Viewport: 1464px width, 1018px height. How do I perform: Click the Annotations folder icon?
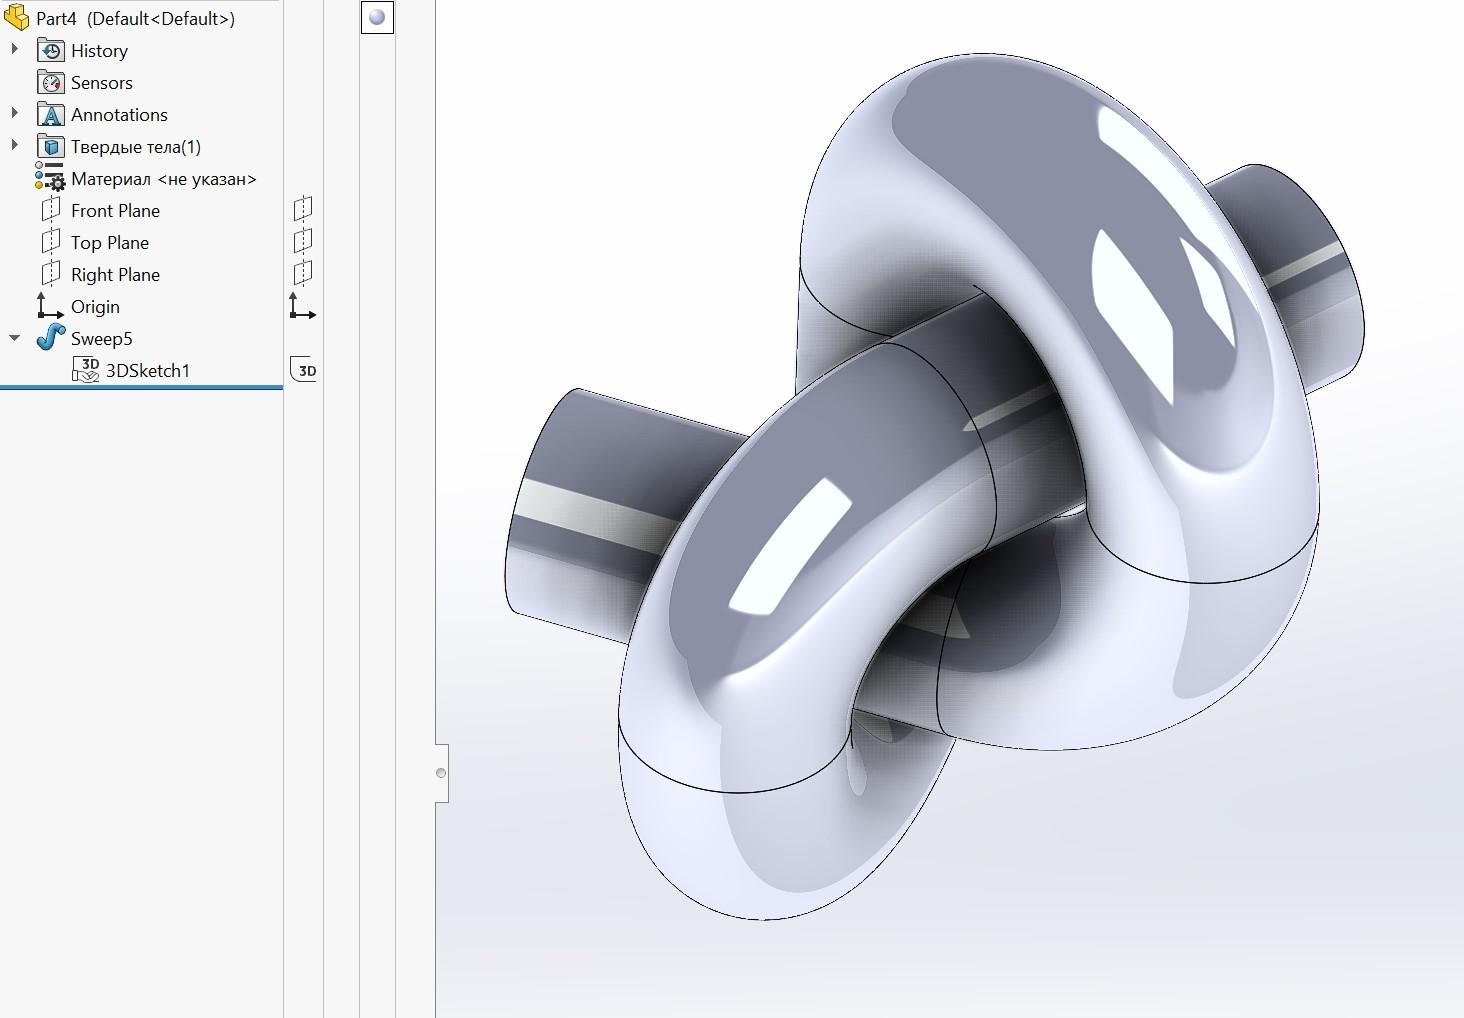(x=51, y=115)
